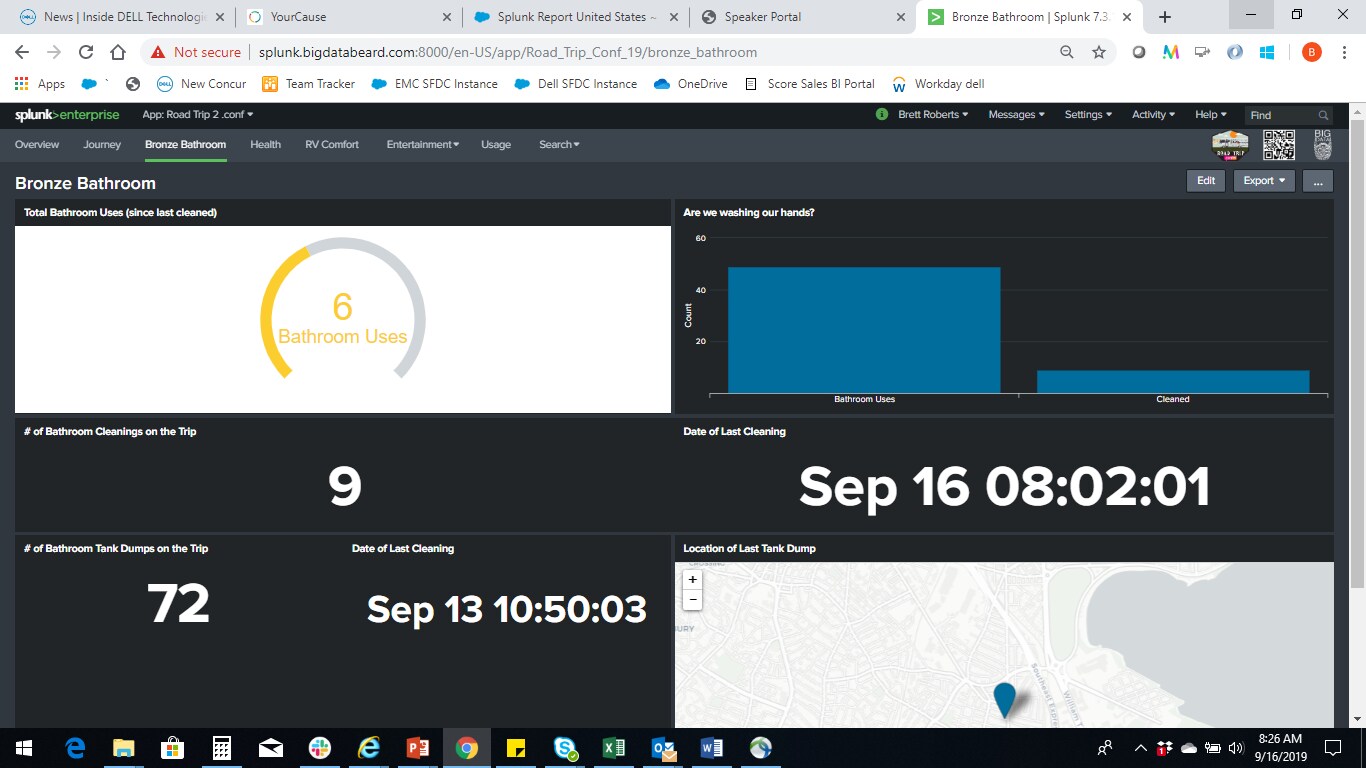Open Slack from the taskbar
This screenshot has height=768, width=1366.
point(320,748)
